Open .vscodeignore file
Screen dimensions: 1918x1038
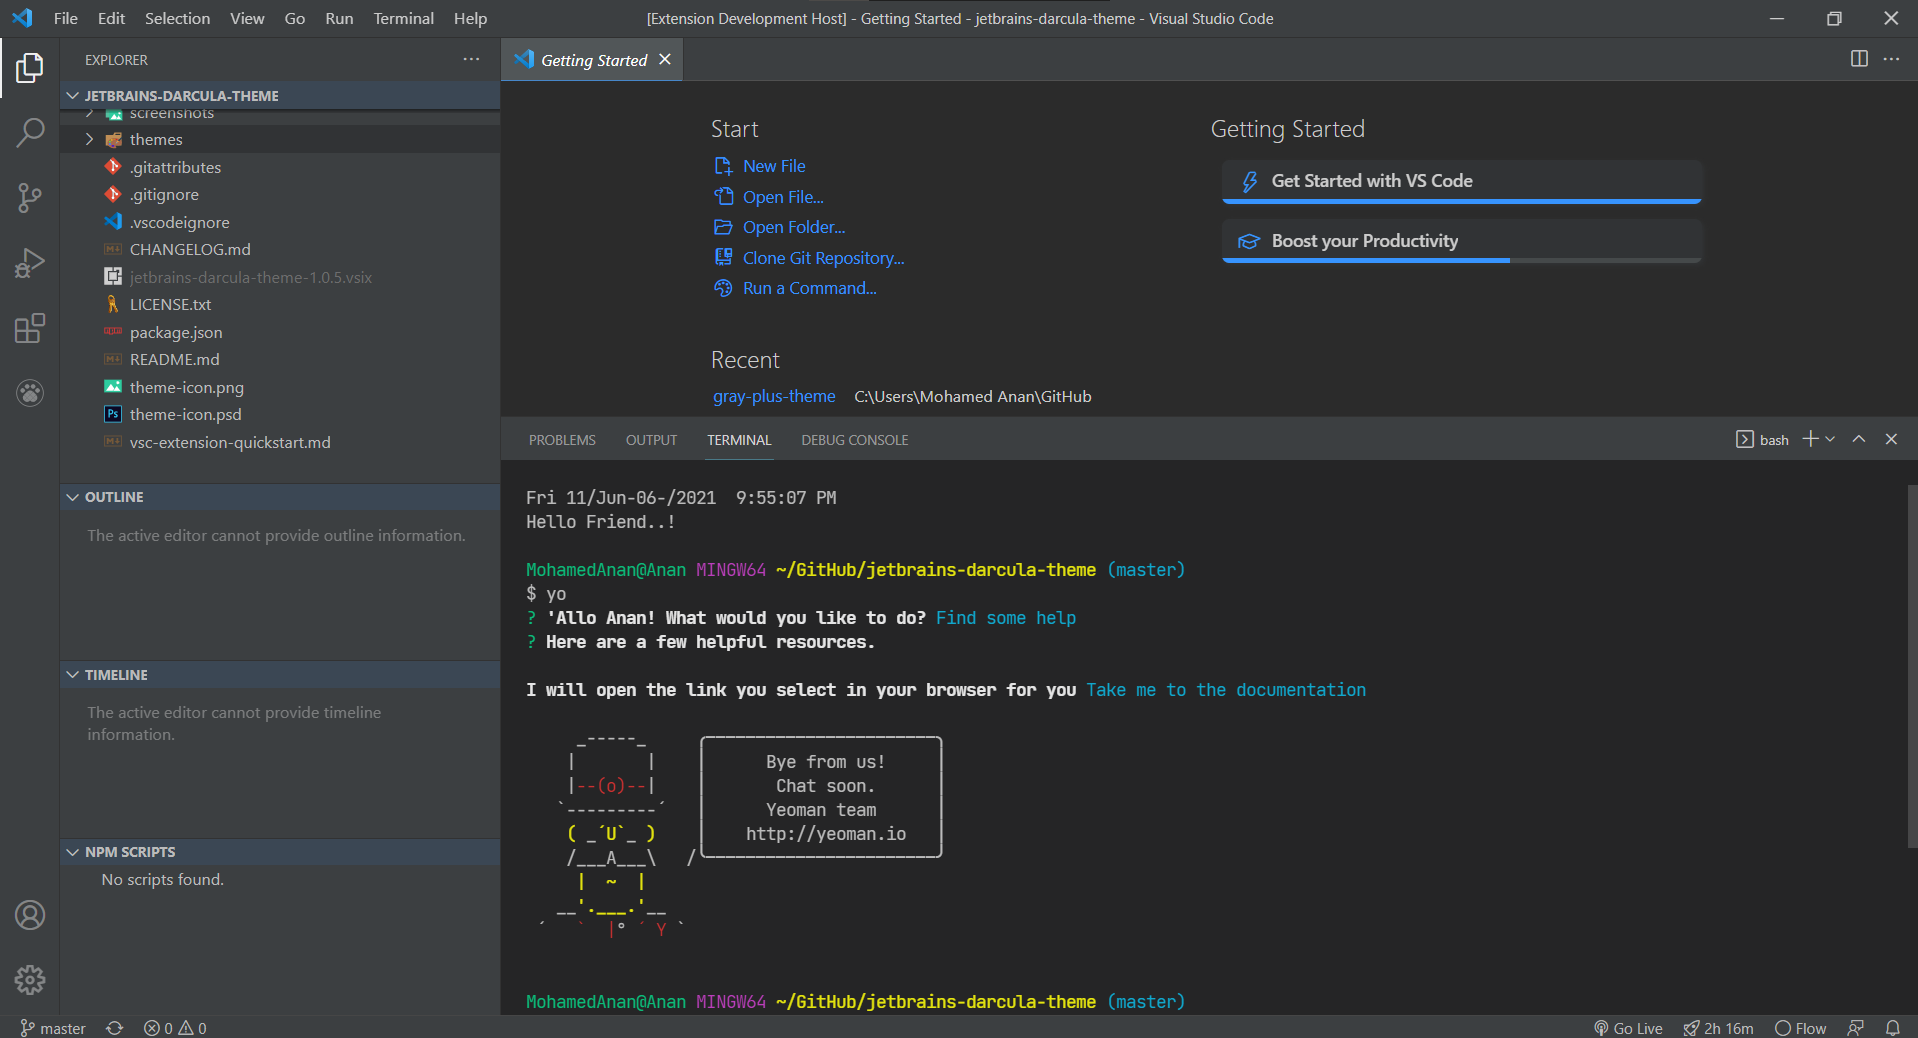coord(280,222)
